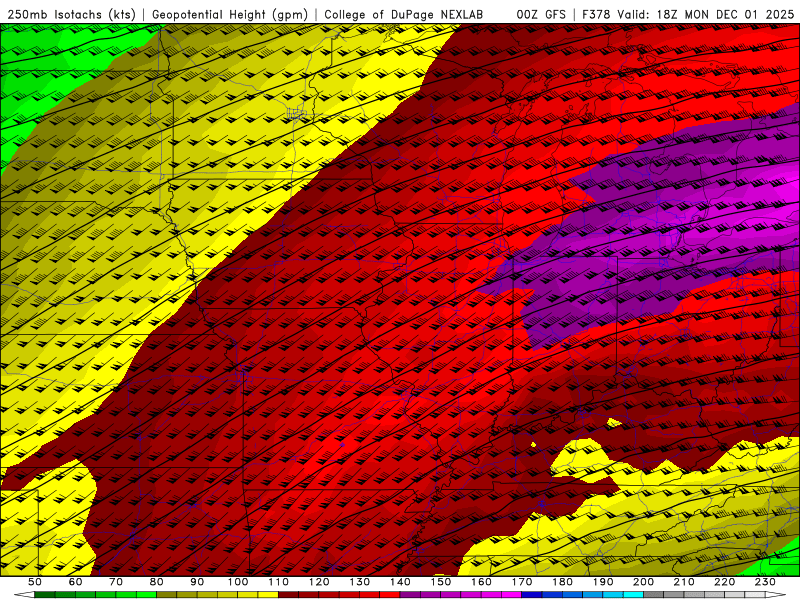800x600 pixels.
Task: Select the "00Z GFS" model run label
Action: click(x=541, y=14)
